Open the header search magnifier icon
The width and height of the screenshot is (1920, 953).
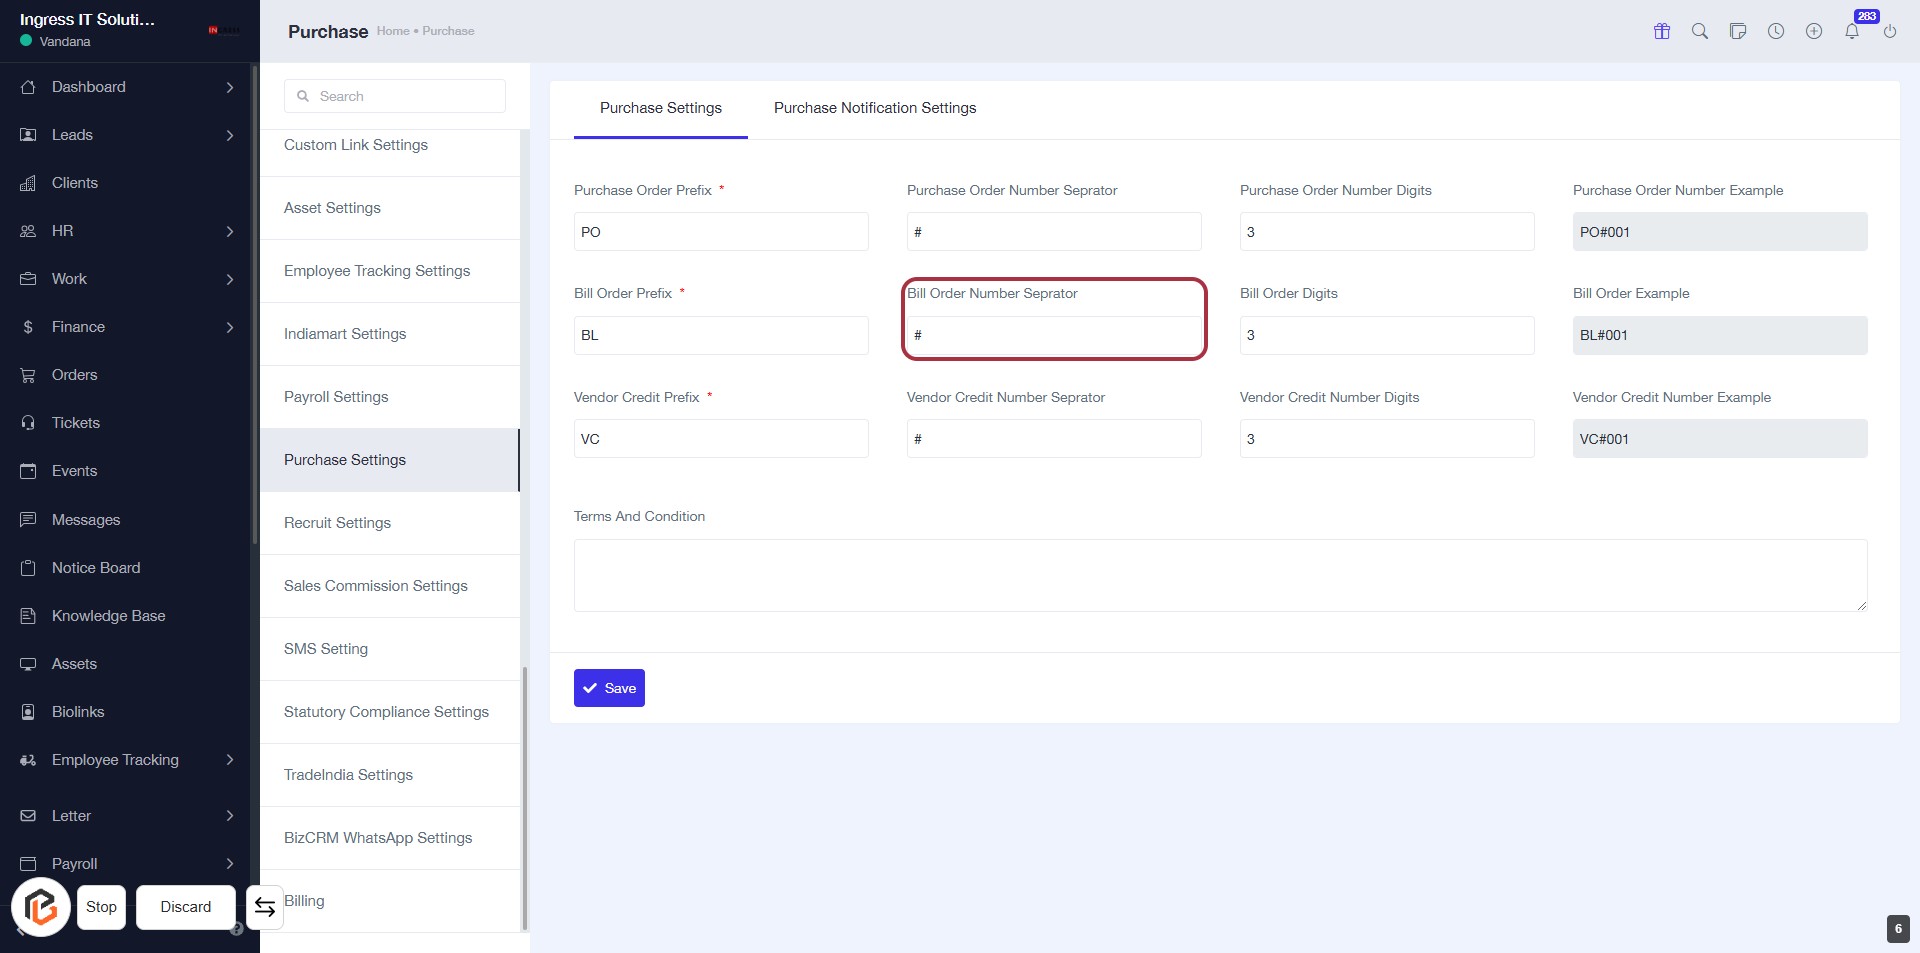pyautogui.click(x=1700, y=31)
